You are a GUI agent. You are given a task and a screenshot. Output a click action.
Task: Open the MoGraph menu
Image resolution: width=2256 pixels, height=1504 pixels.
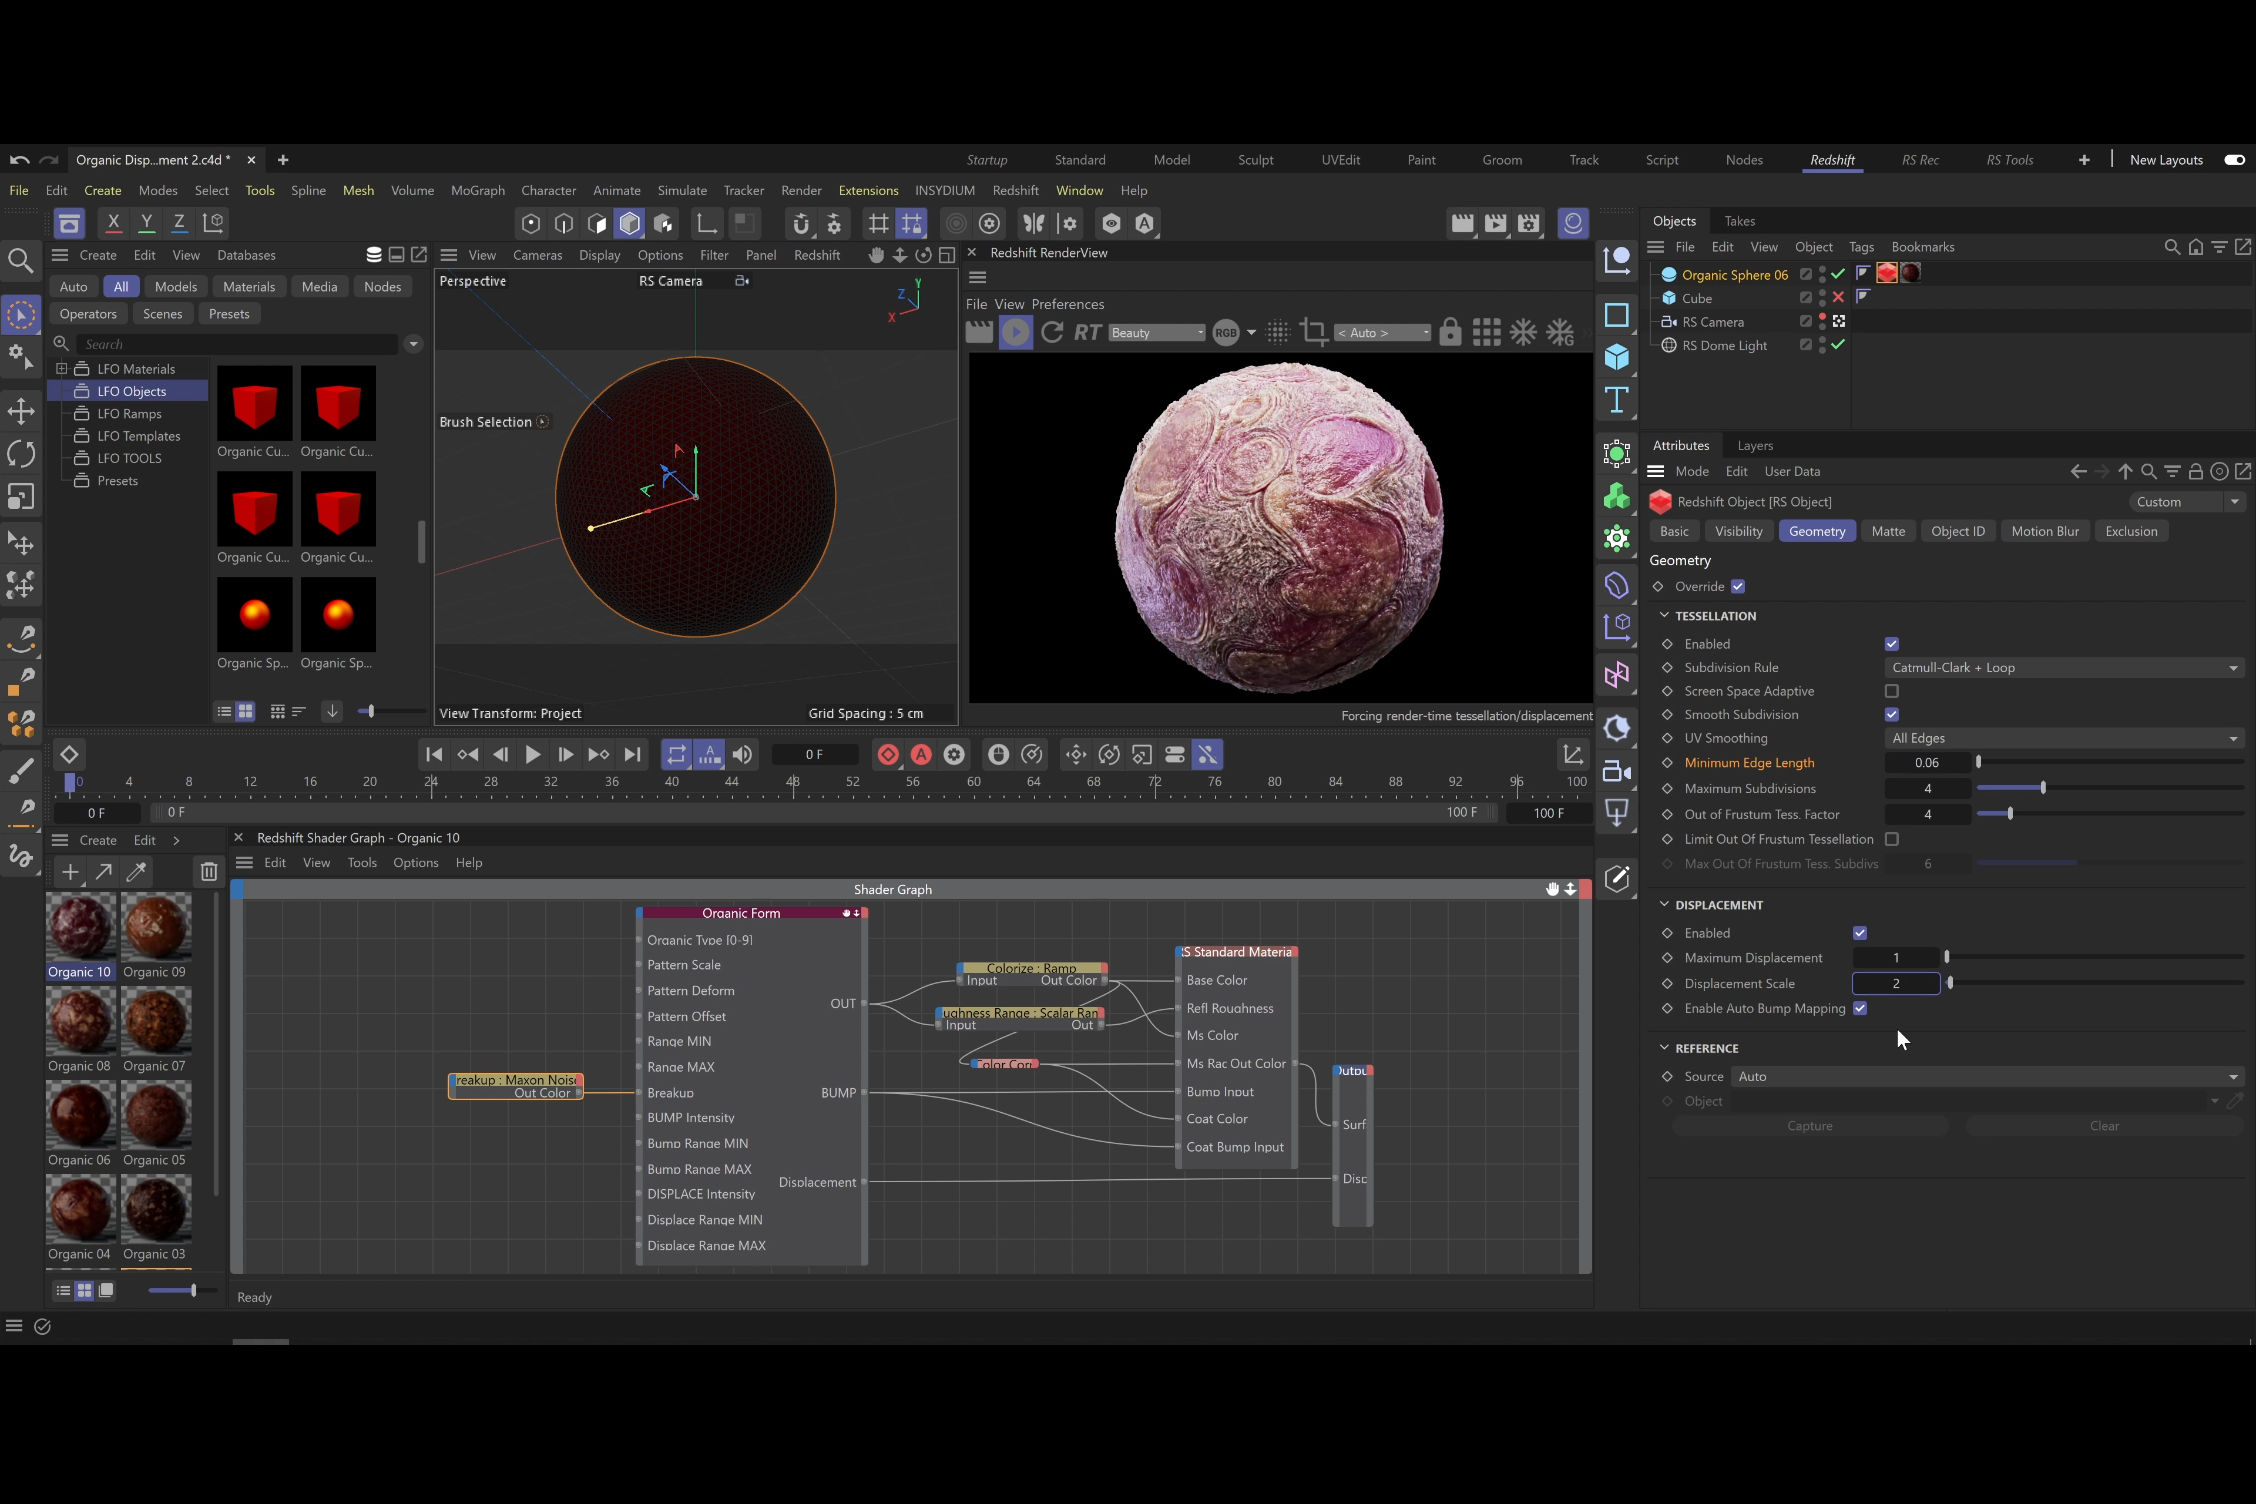[477, 190]
